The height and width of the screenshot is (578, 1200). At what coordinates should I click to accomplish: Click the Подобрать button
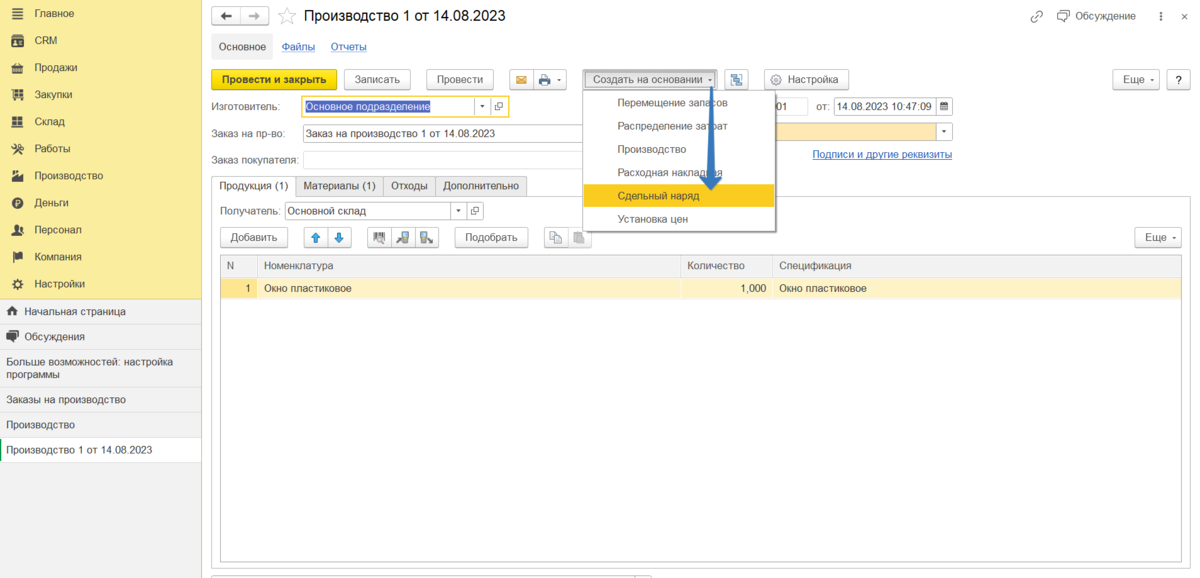491,237
